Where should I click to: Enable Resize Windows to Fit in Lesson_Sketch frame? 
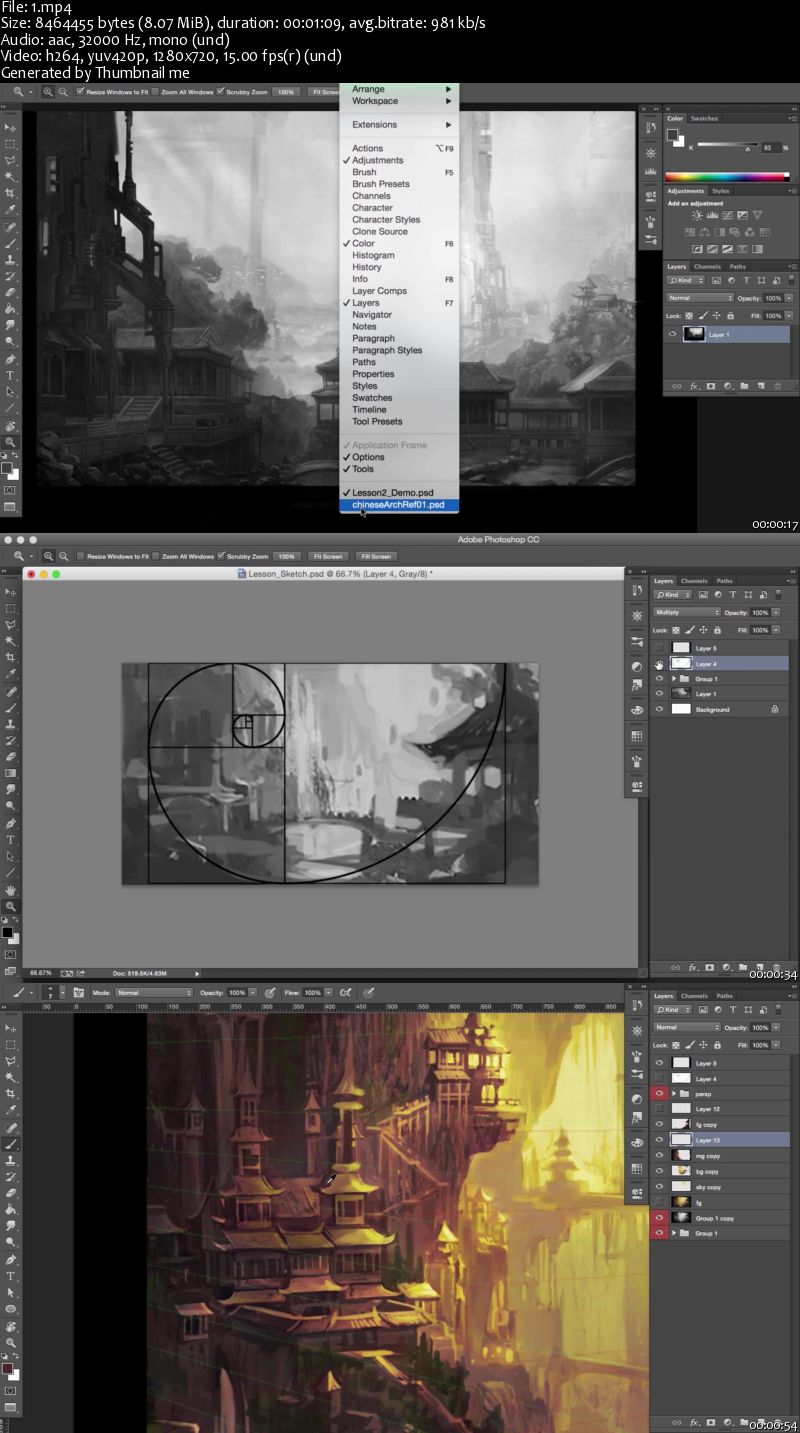81,556
